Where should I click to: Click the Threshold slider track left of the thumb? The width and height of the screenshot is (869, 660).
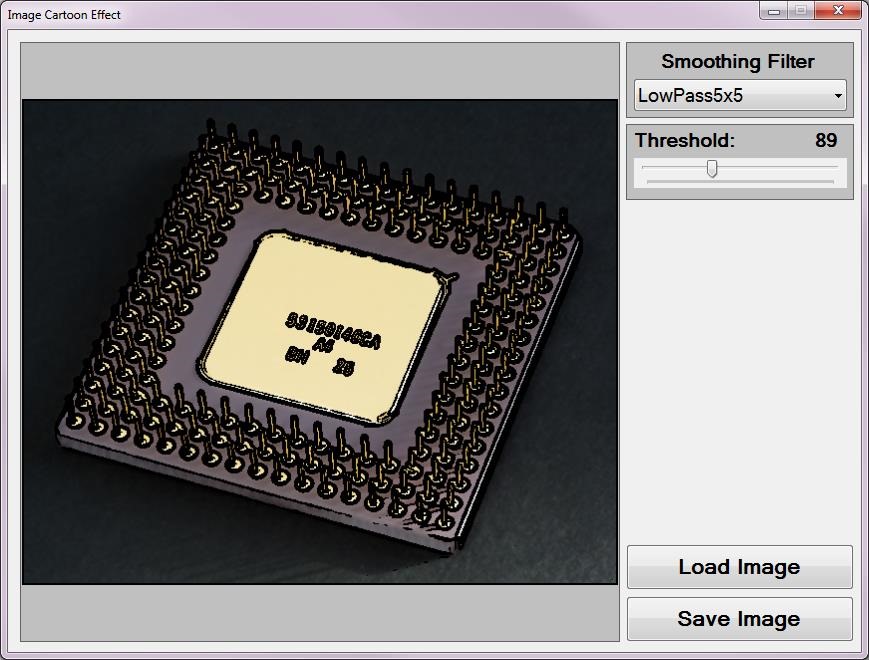click(672, 168)
